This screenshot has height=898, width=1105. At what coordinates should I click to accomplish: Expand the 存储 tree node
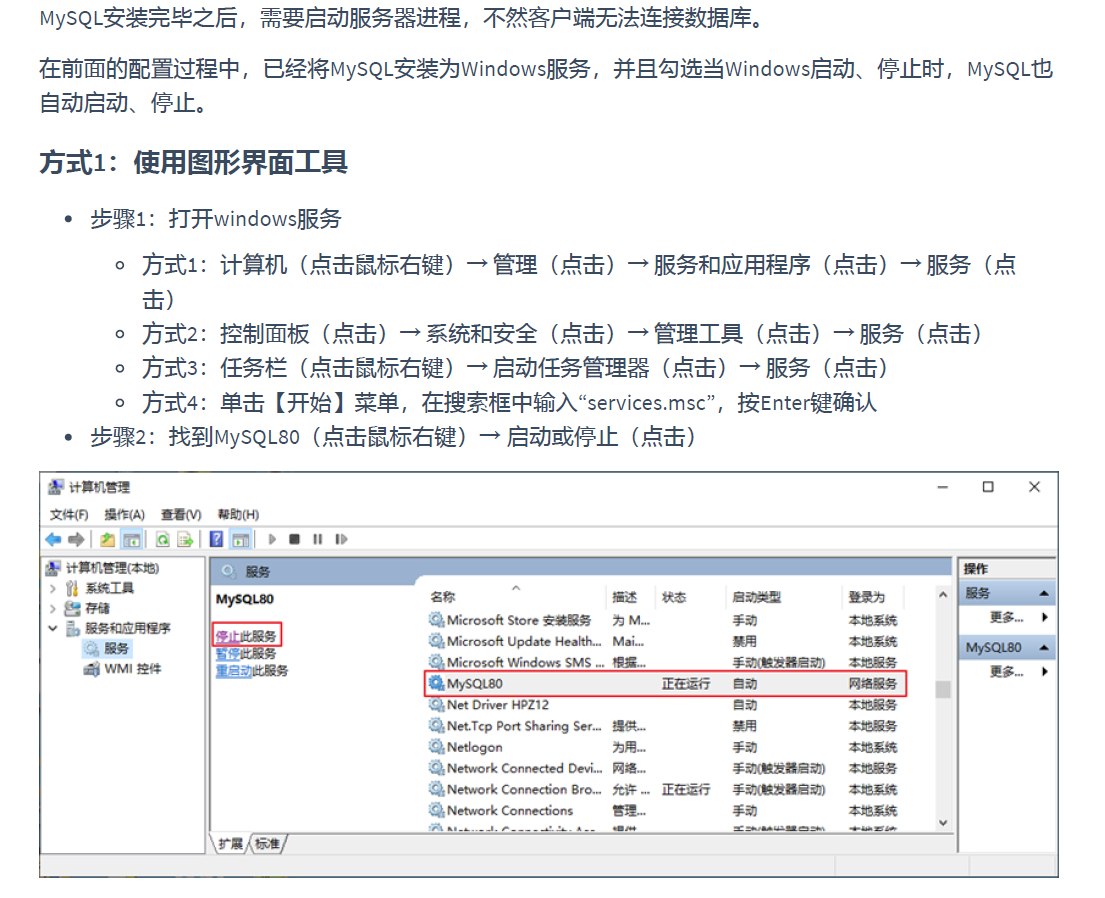[x=53, y=608]
